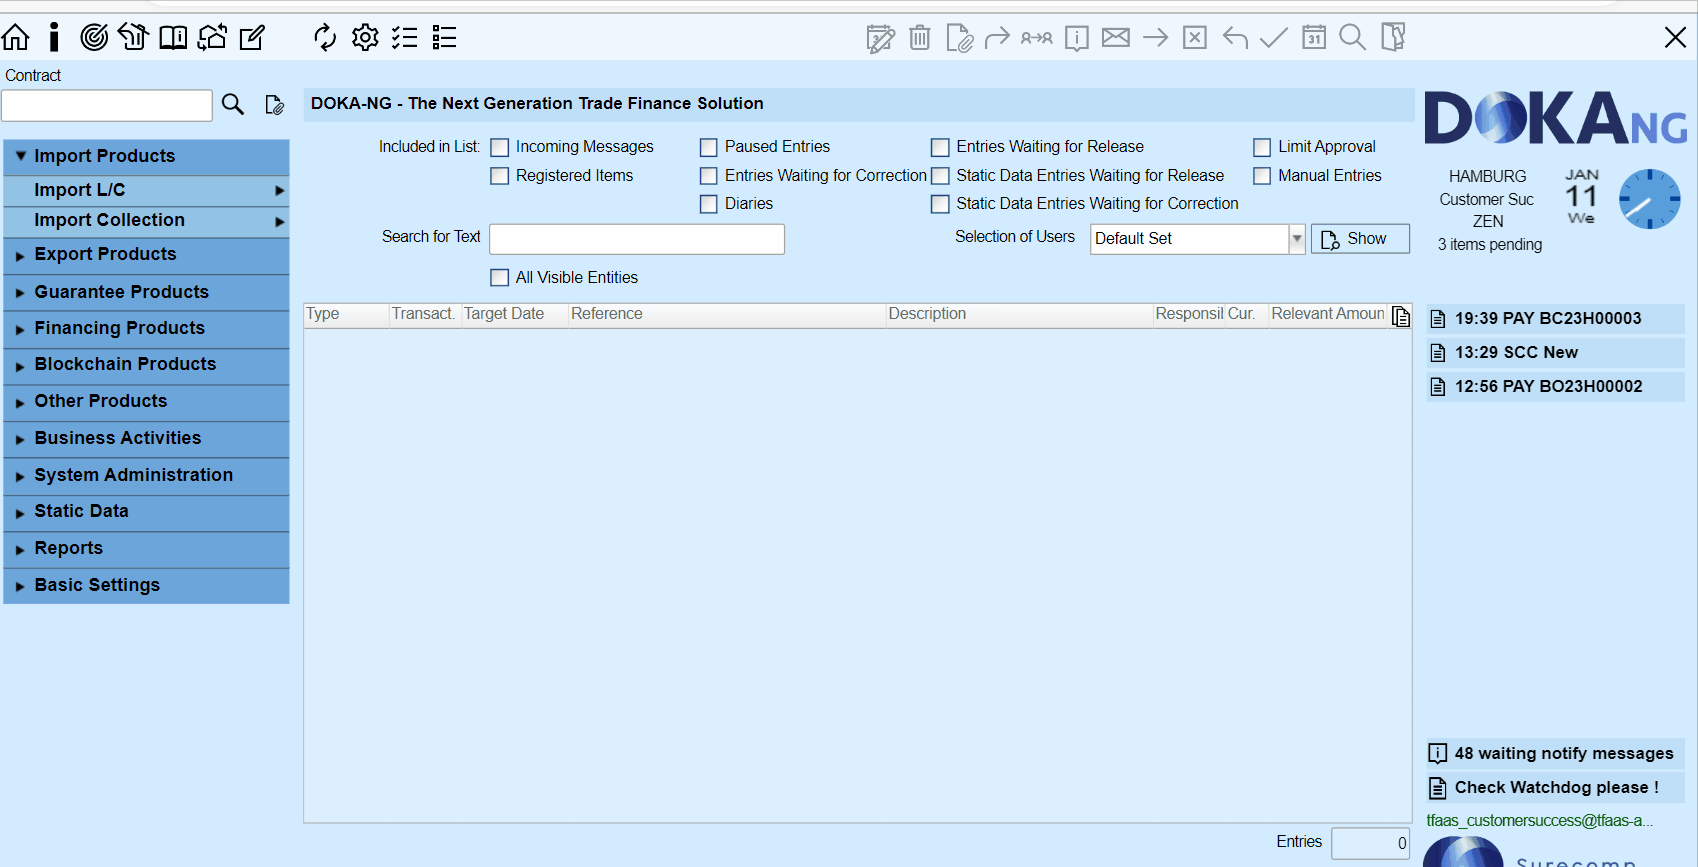Click the target bullseye icon

tap(94, 38)
